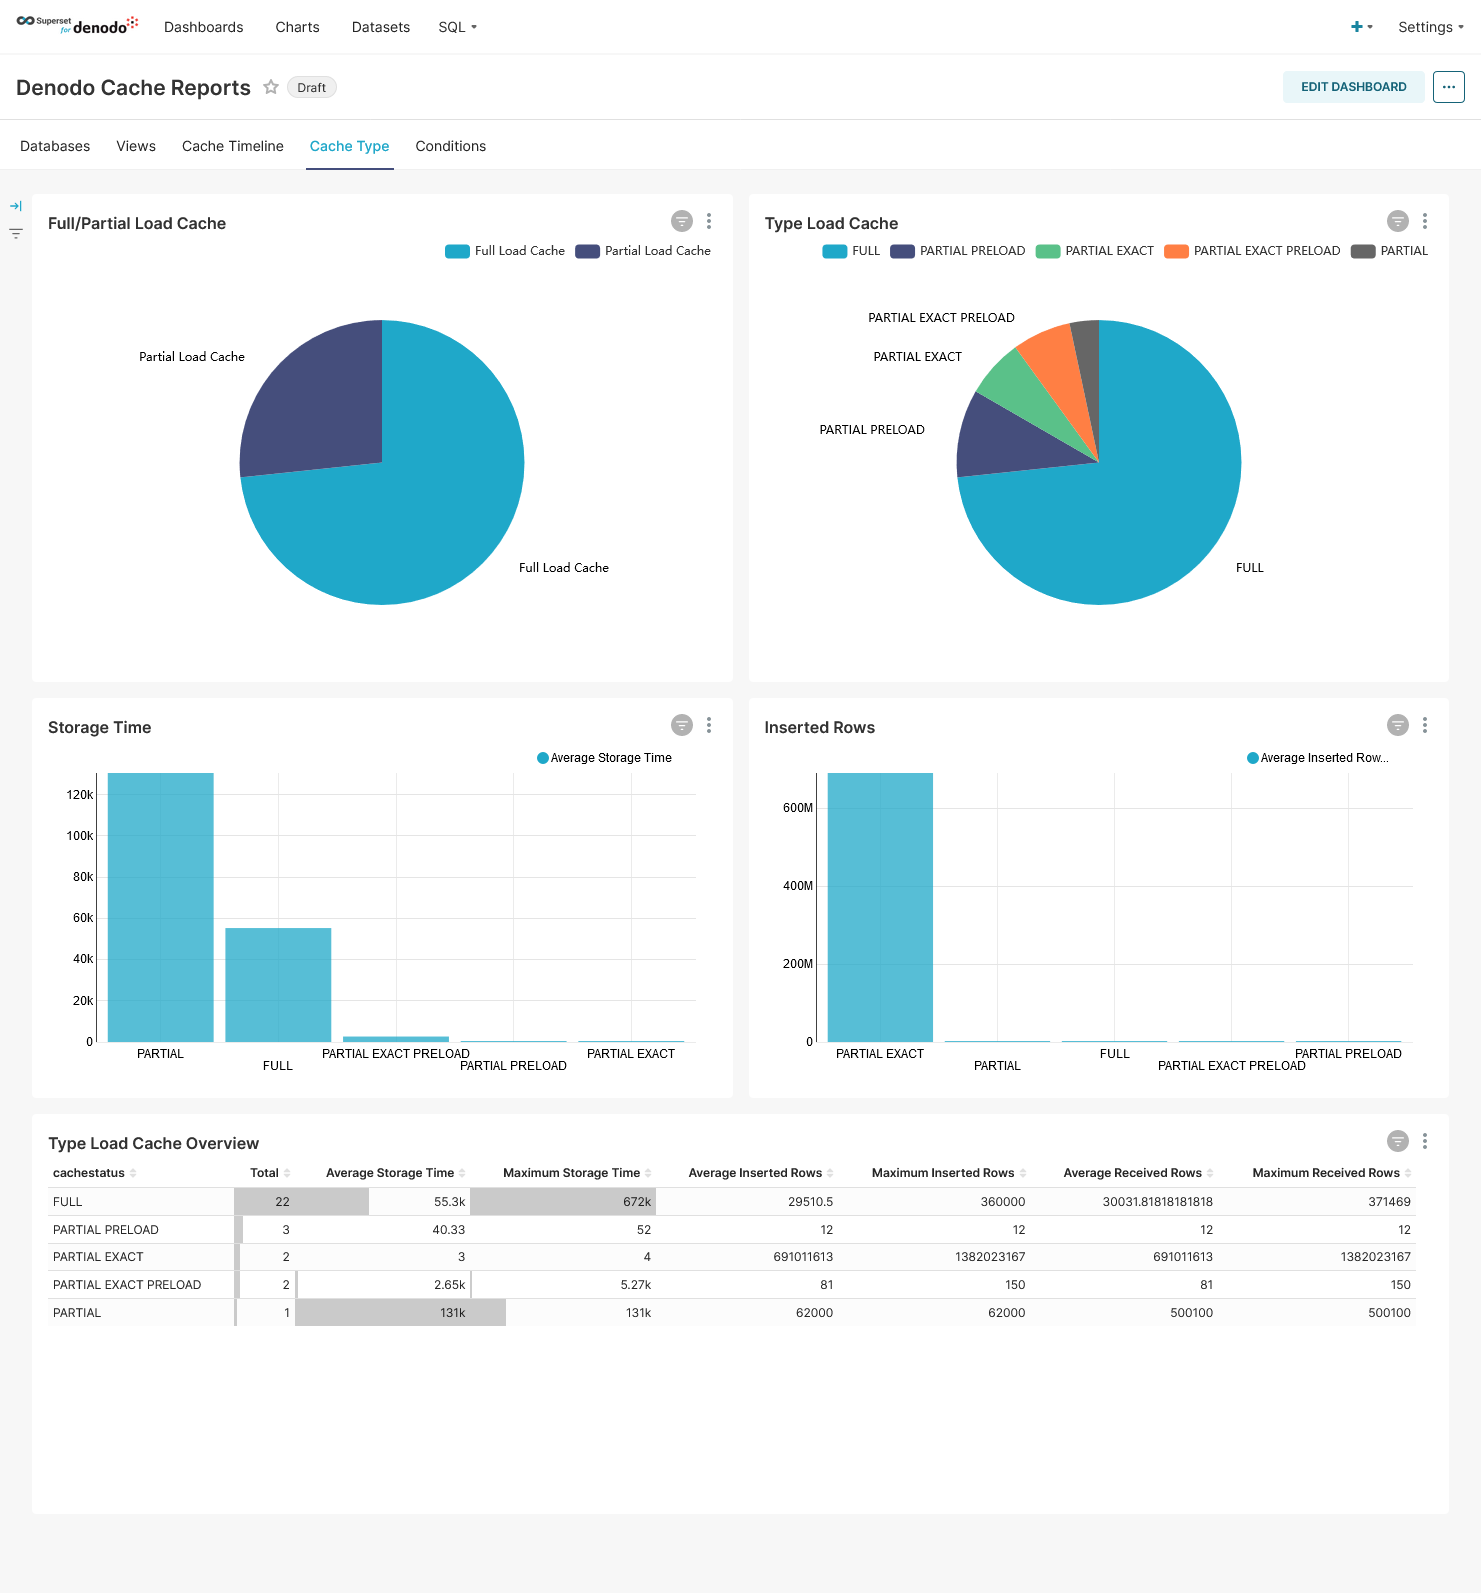Open the SQL menu
Viewport: 1481px width, 1593px height.
coord(458,27)
